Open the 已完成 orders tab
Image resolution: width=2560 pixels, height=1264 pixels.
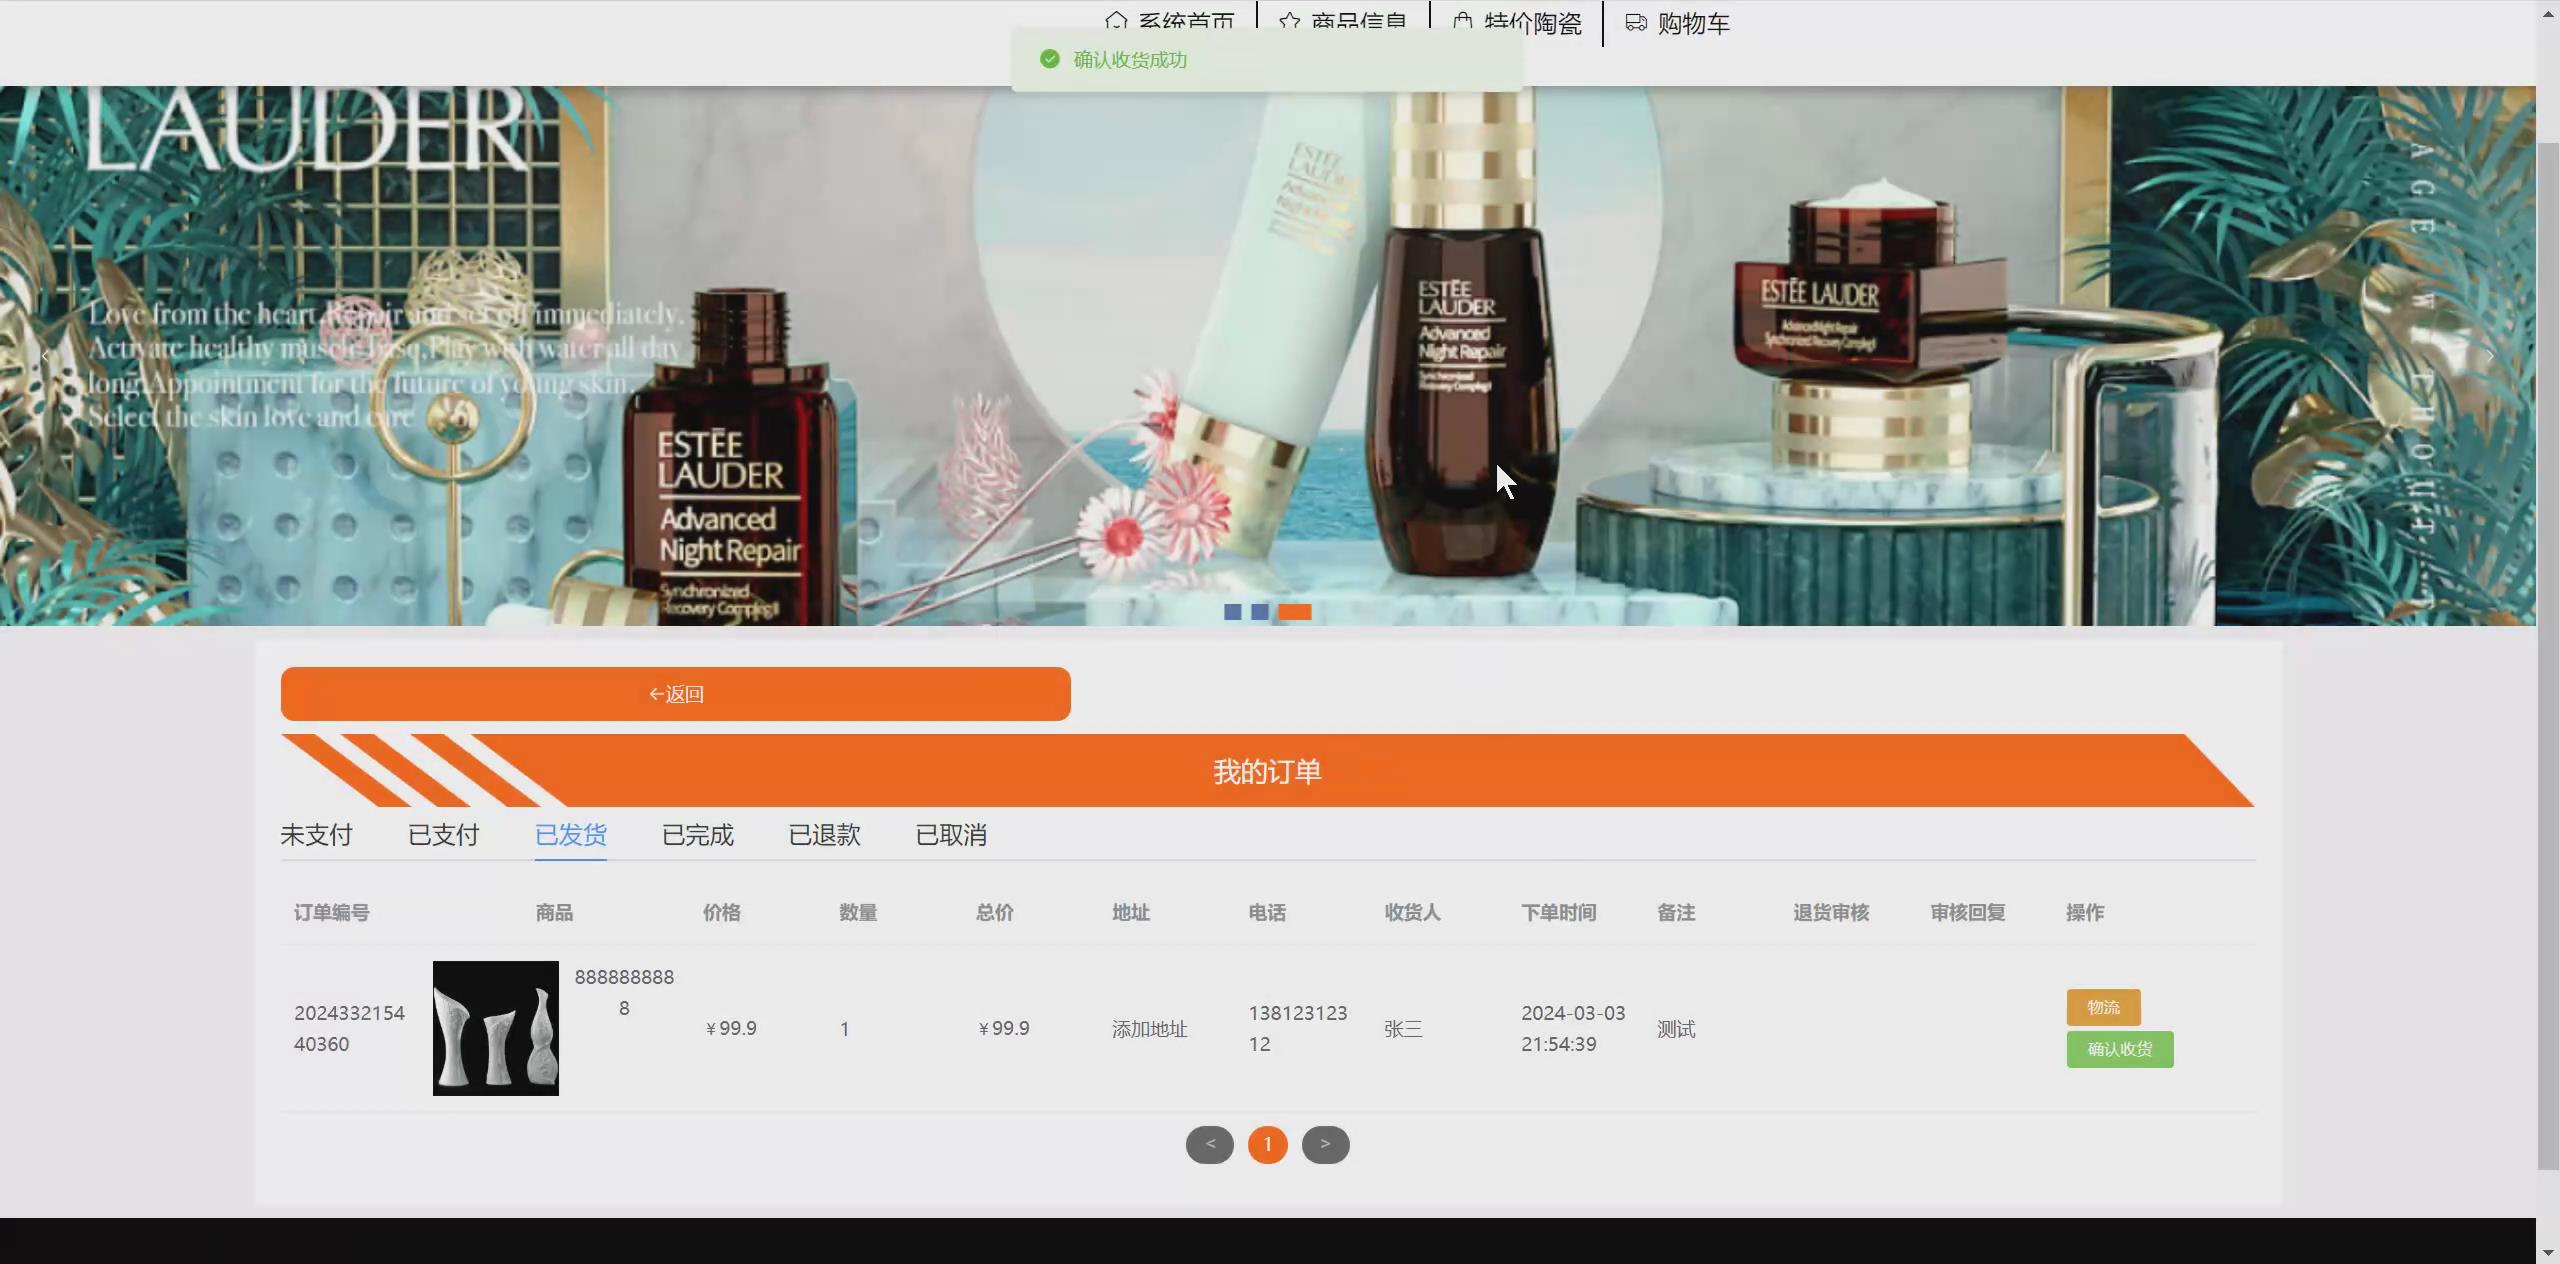tap(697, 835)
